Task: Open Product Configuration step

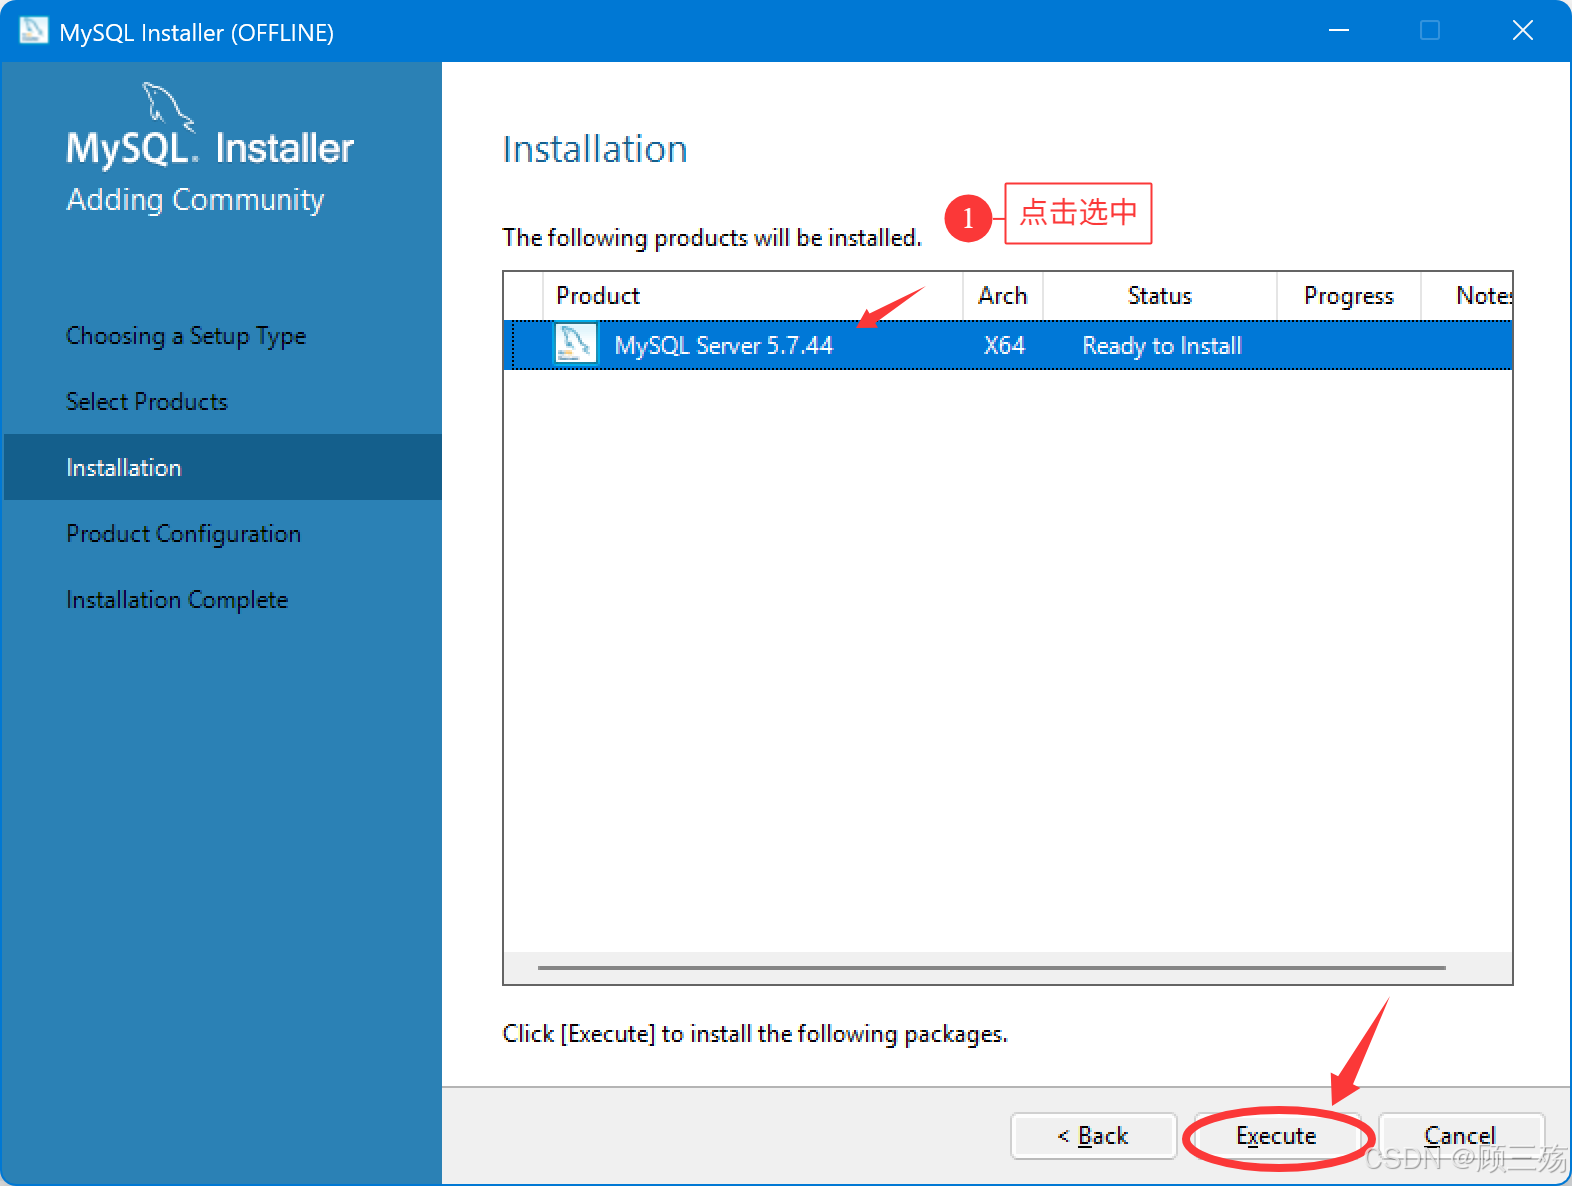Action: [184, 534]
